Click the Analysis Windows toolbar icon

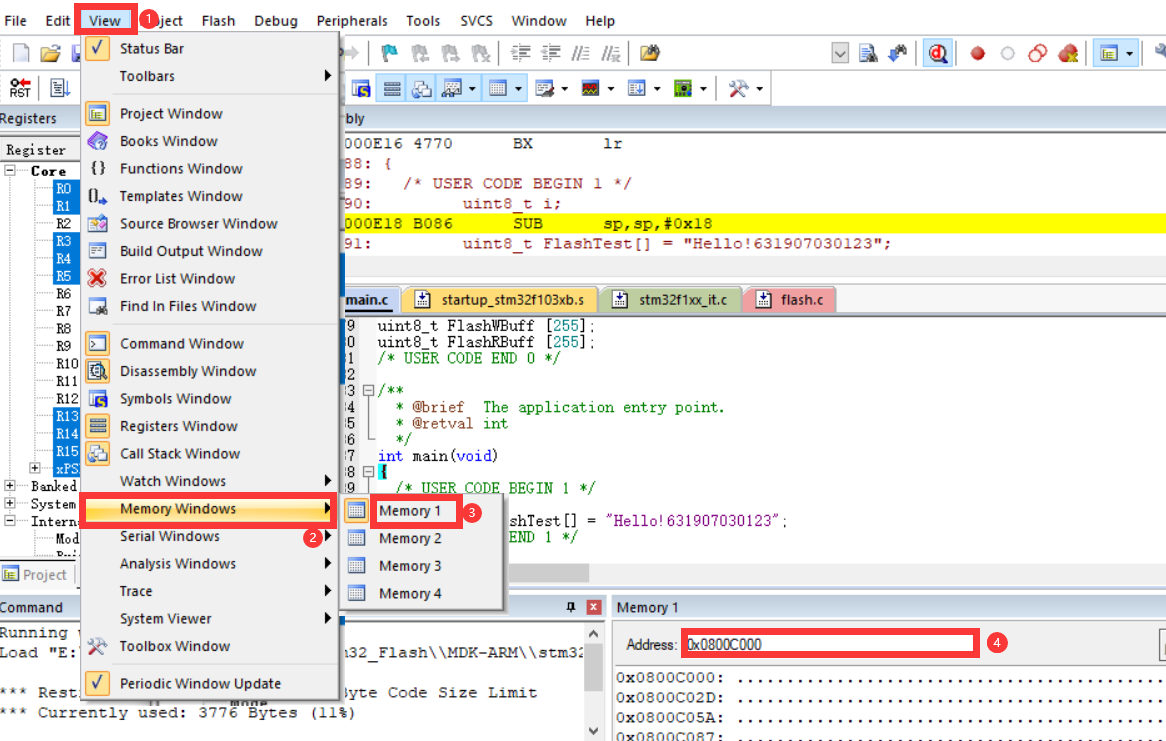click(x=590, y=89)
